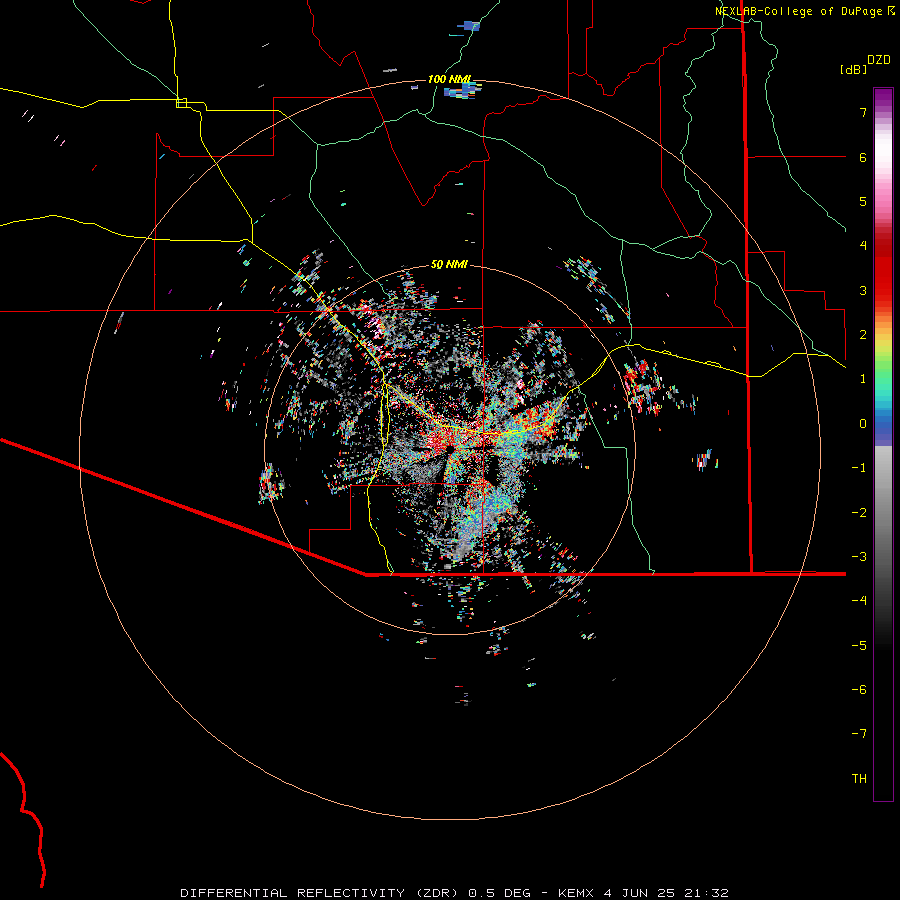Click the positive 7 scale value
The width and height of the screenshot is (900, 900).
coord(863,112)
